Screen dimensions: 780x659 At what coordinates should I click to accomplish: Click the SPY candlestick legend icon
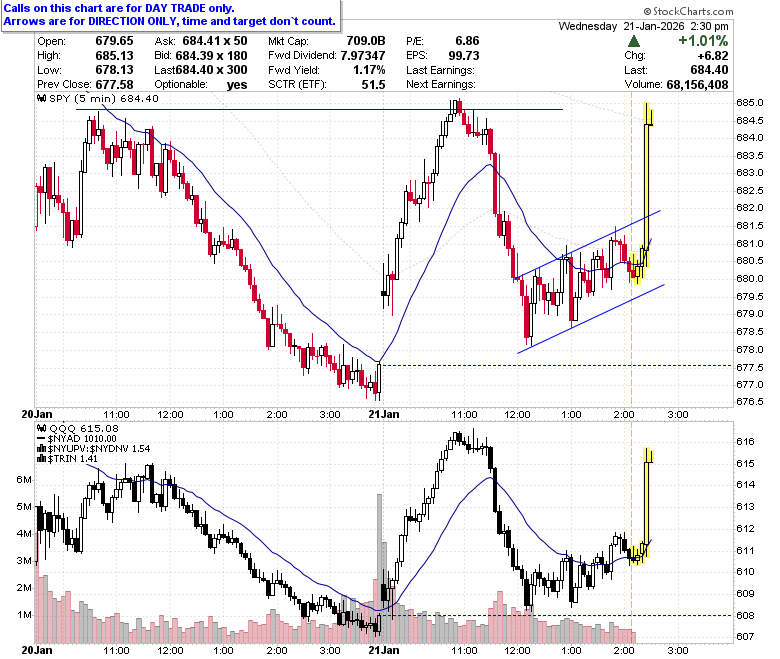pos(42,98)
